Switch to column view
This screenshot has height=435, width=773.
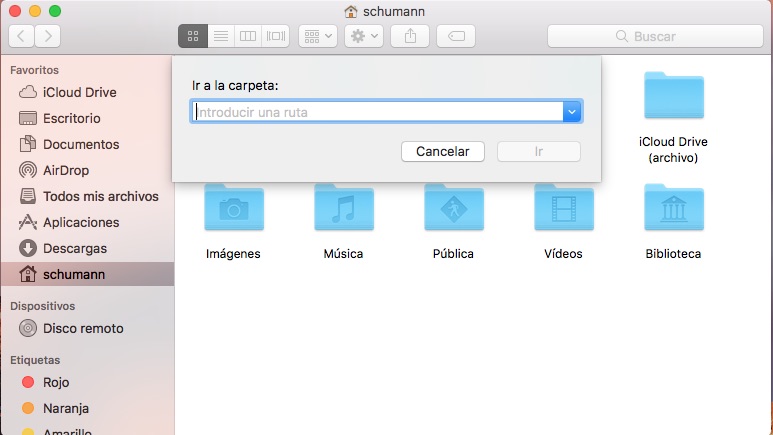[x=248, y=36]
